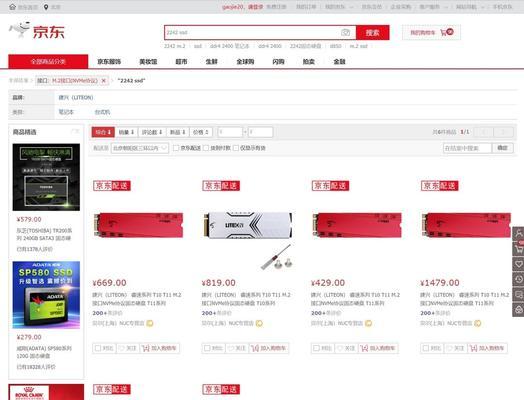Open the all product categories menu

pyautogui.click(x=48, y=61)
